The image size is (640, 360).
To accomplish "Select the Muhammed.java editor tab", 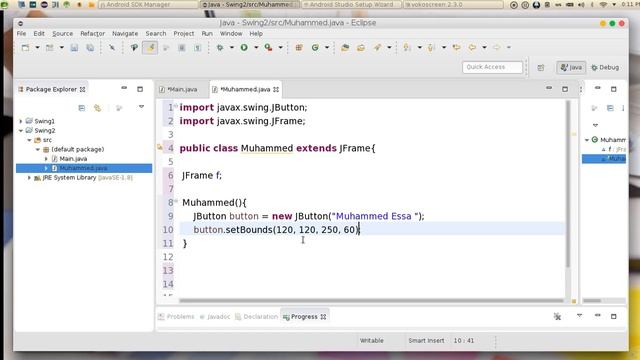I will point(245,89).
